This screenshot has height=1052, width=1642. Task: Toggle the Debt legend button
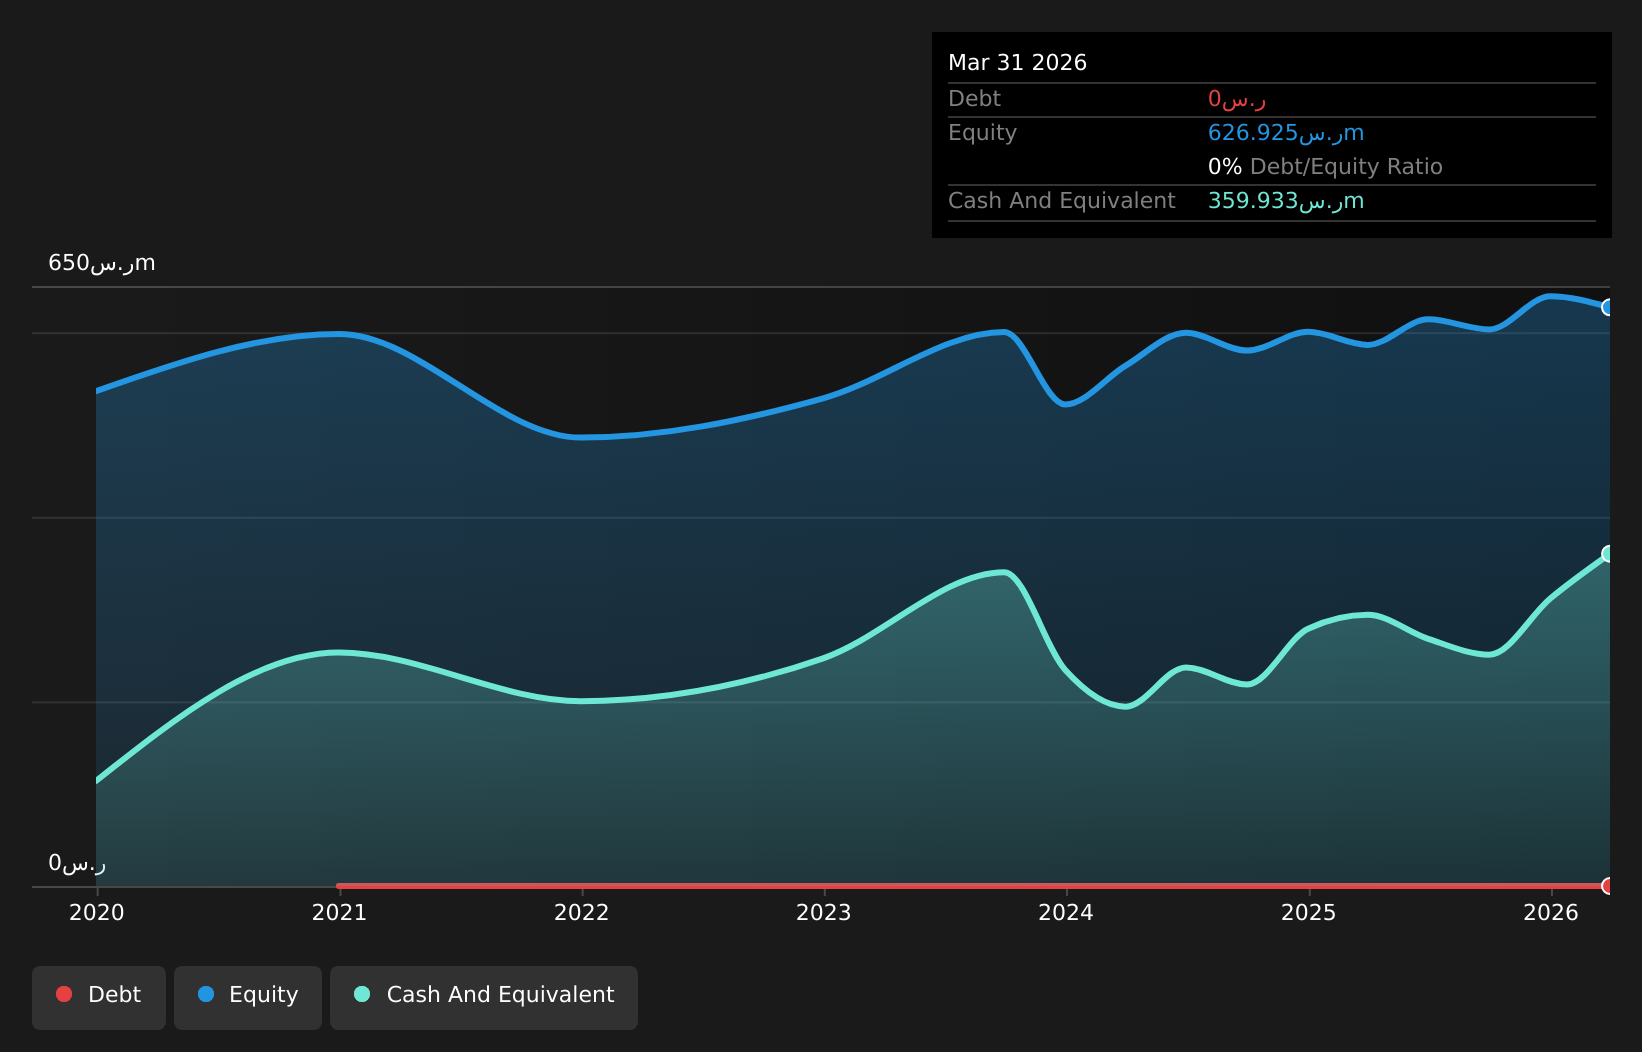99,997
